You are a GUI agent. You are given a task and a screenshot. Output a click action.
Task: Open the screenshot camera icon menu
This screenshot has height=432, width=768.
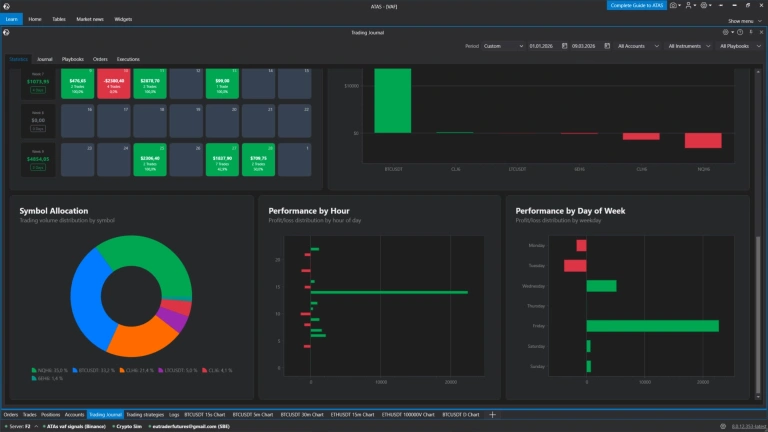(x=674, y=5)
